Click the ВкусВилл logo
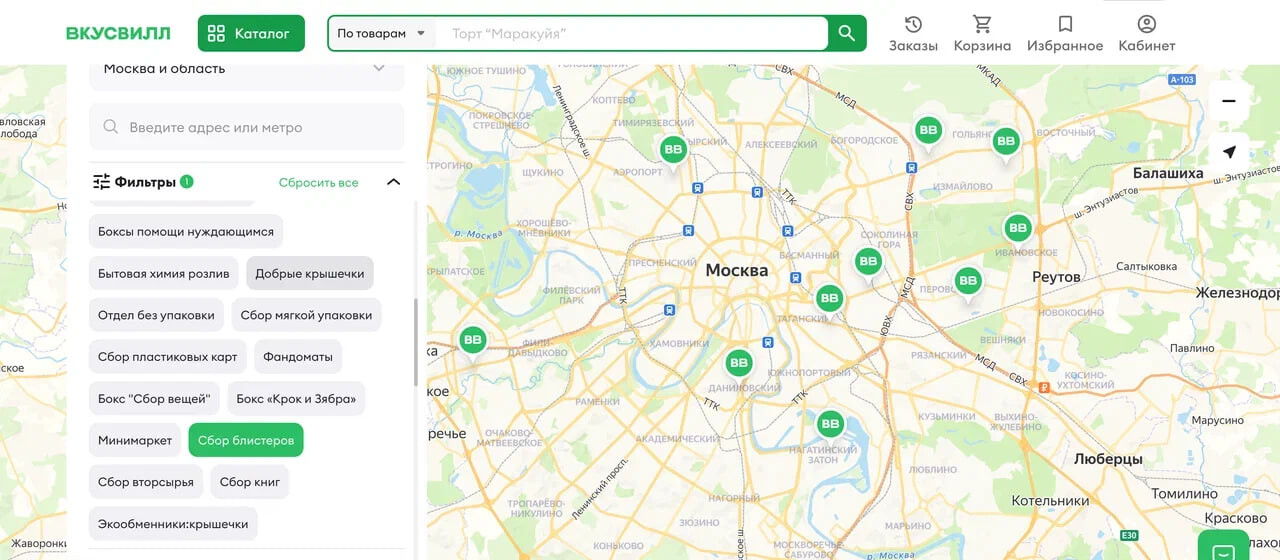Screen dimensions: 1280x560 pos(118,33)
